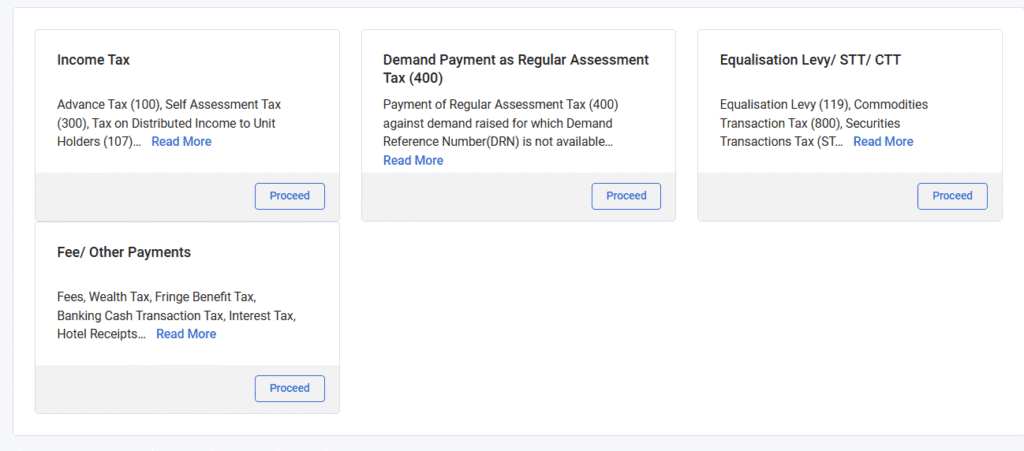Click gray footer bar of Equalisation Levy card
Screen dimensions: 1024x451
(850, 196)
